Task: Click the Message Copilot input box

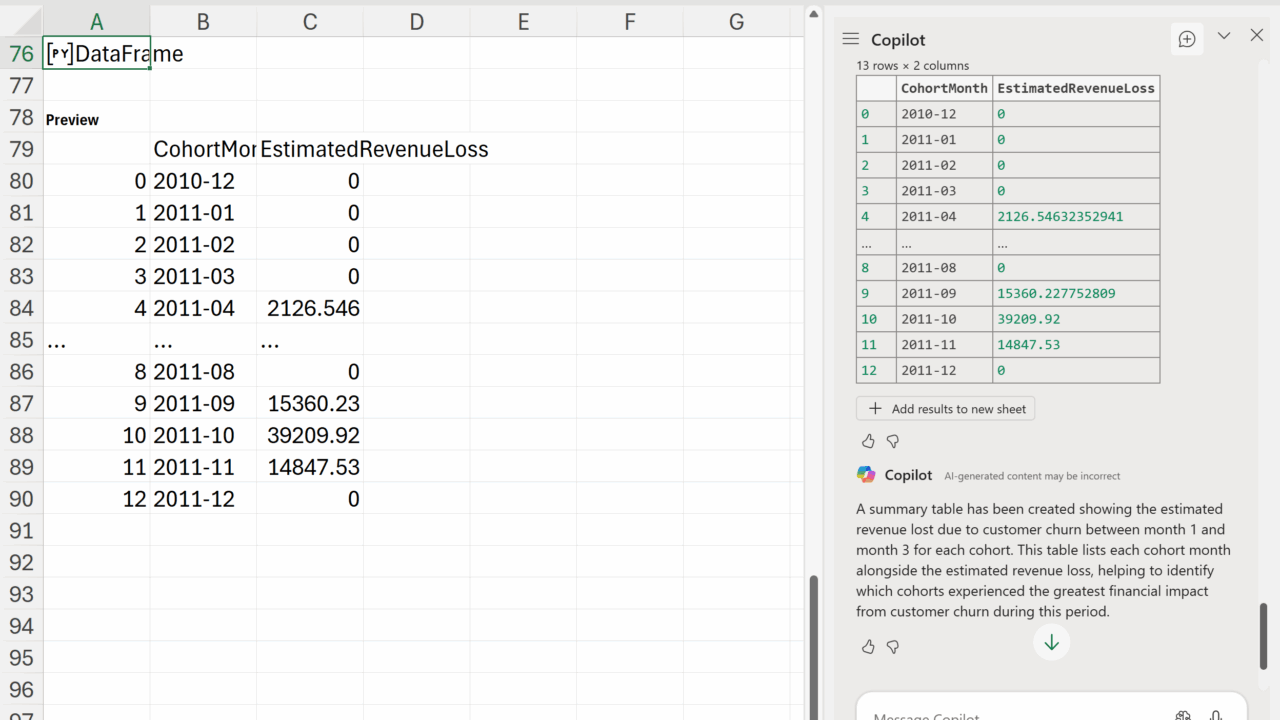Action: click(x=1010, y=713)
